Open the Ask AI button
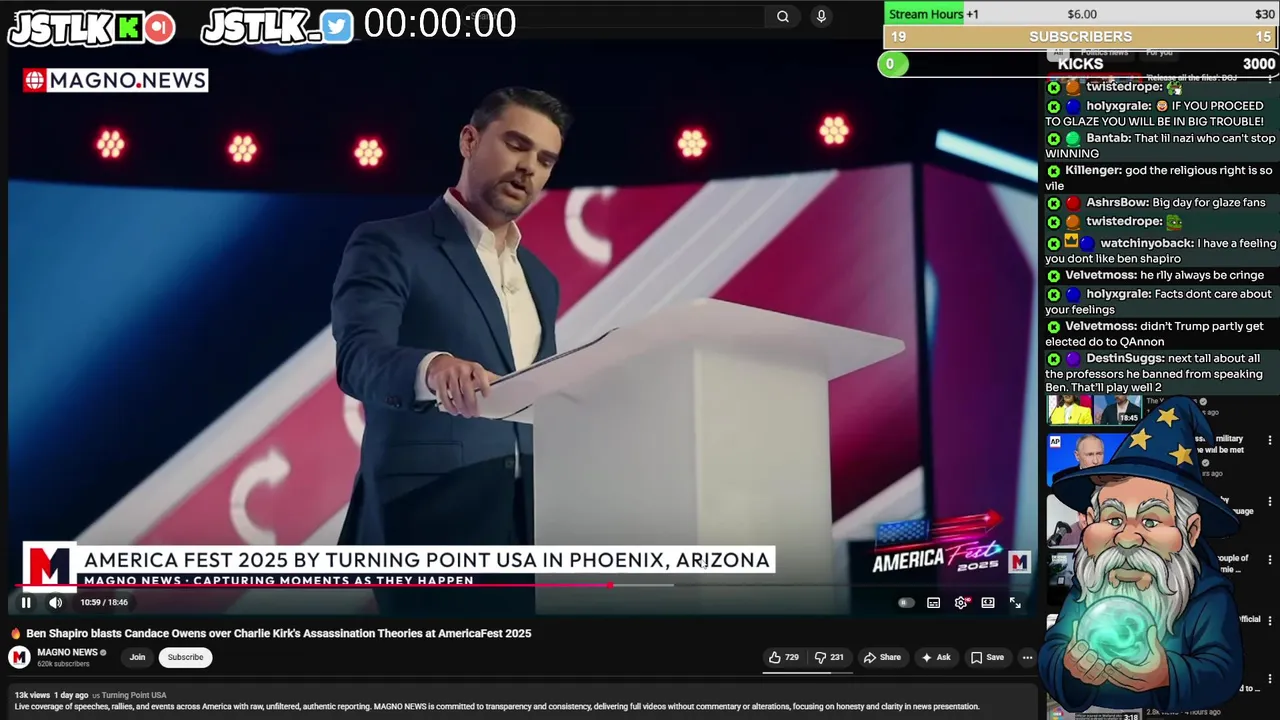Image resolution: width=1280 pixels, height=720 pixels. click(x=936, y=657)
